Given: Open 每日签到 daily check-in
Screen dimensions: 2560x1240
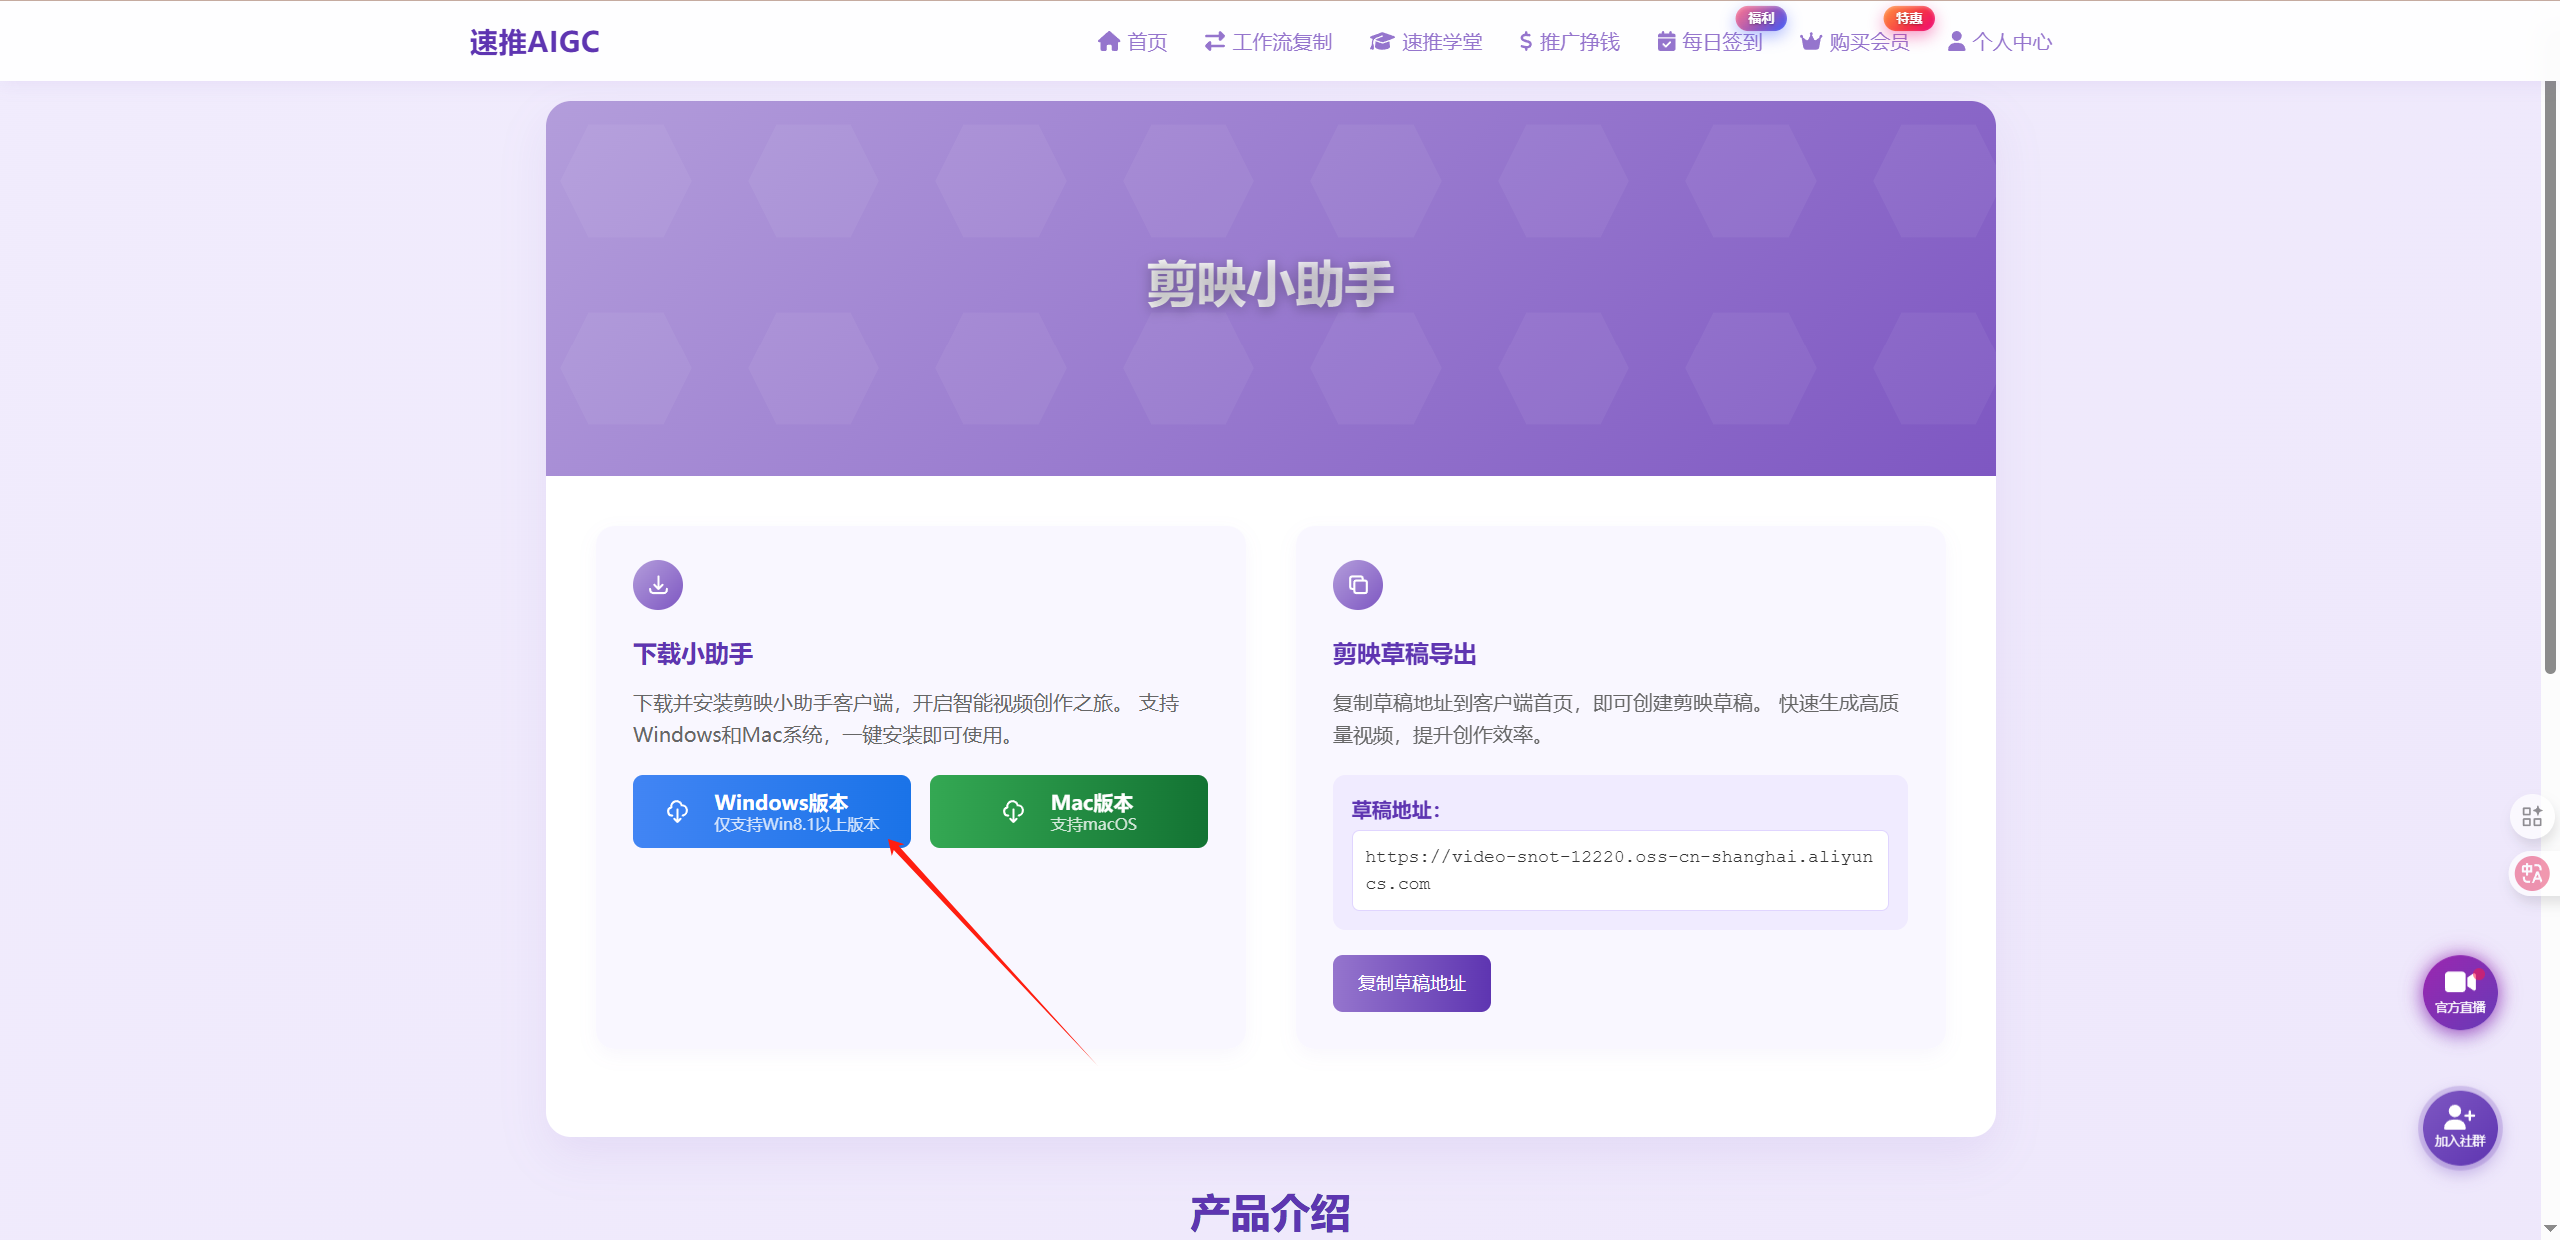Looking at the screenshot, I should pos(1710,42).
